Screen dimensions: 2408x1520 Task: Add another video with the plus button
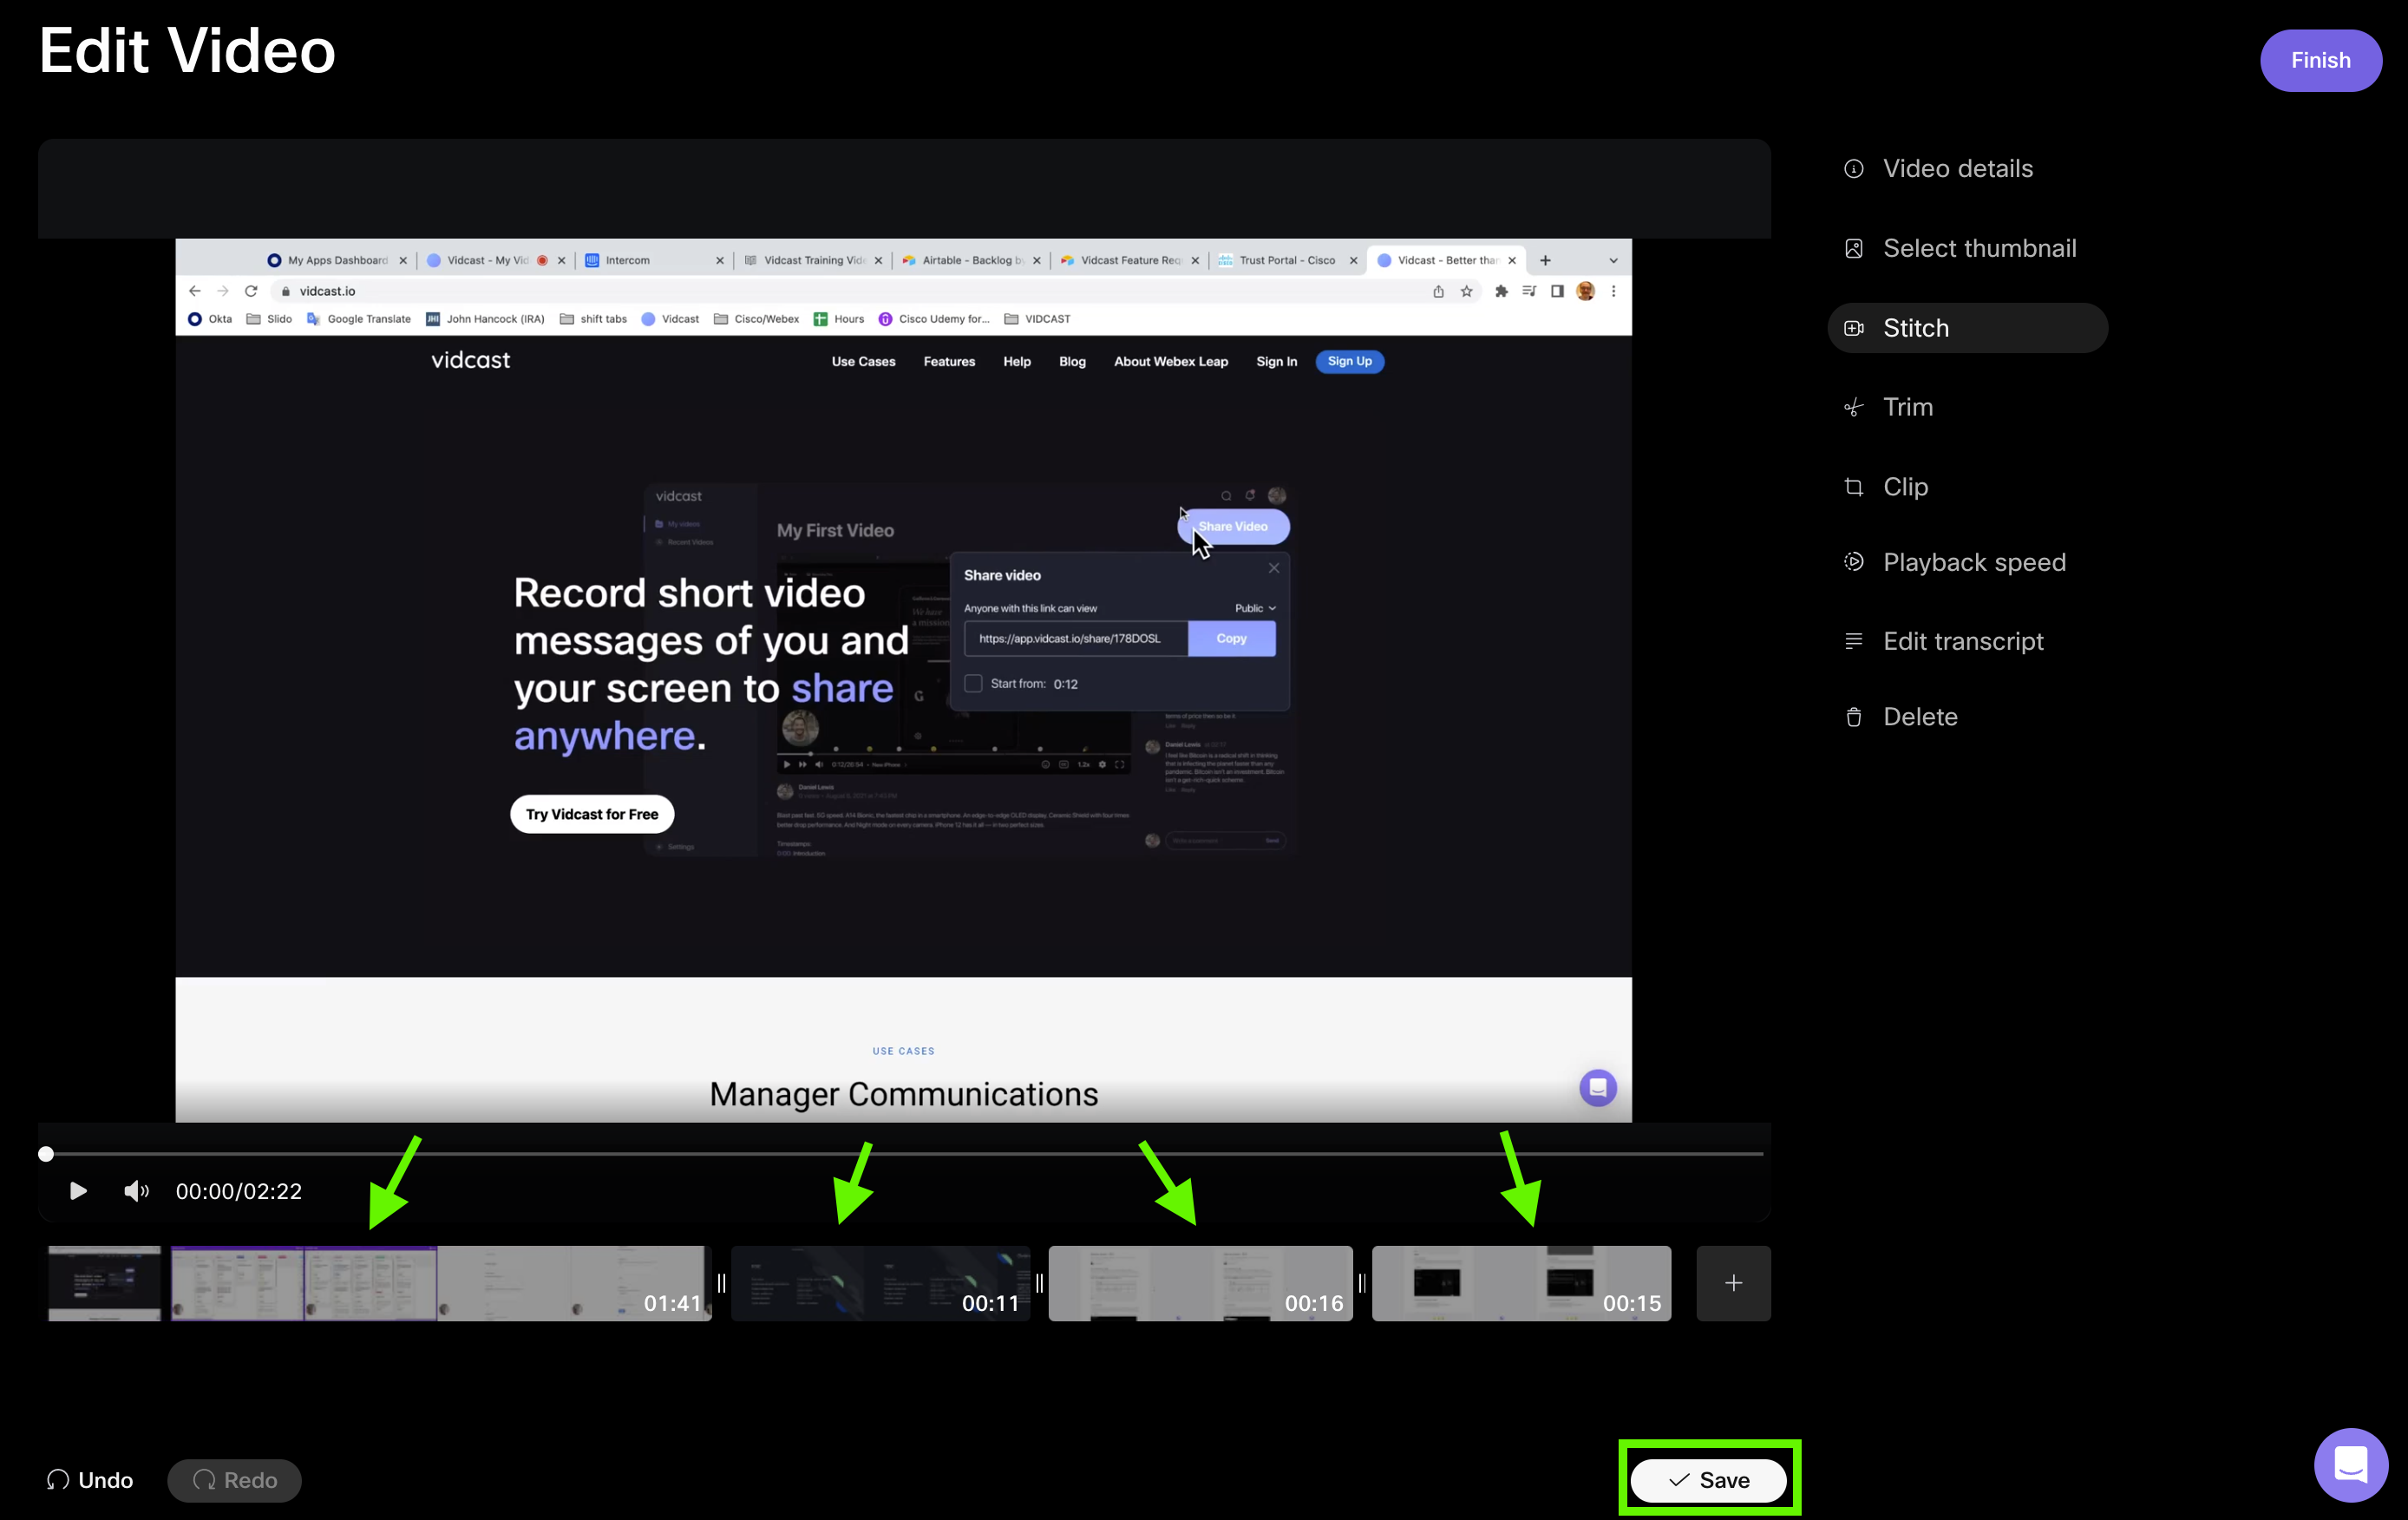(1733, 1283)
